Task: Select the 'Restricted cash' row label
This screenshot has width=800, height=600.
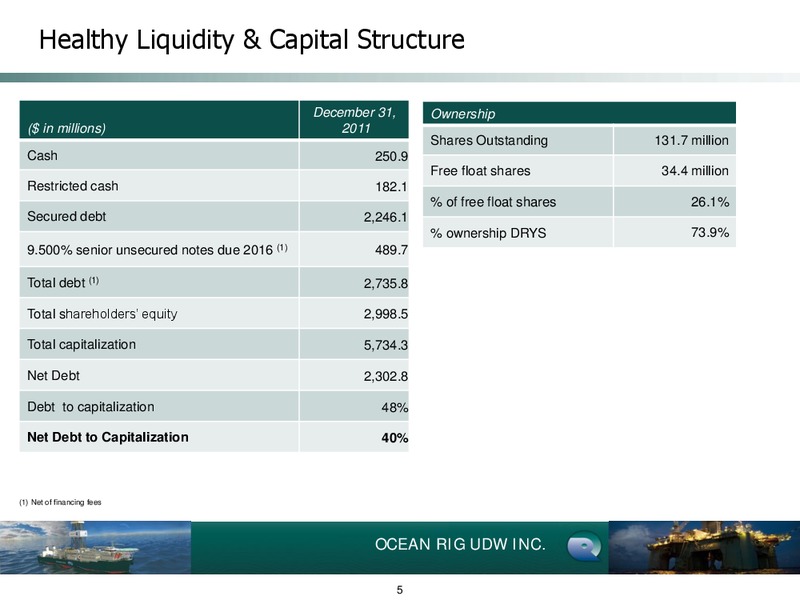Action: [72, 186]
